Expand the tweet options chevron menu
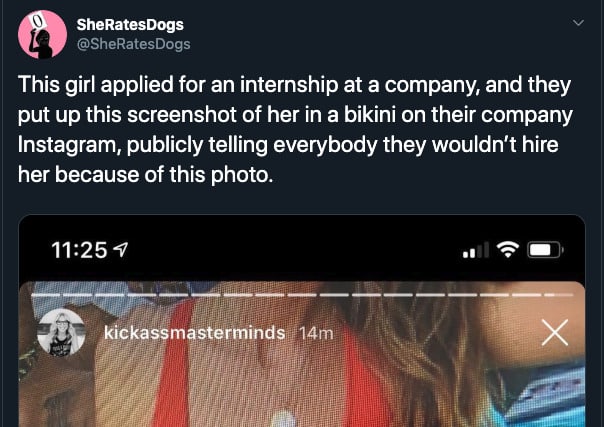This screenshot has width=604, height=427. click(x=578, y=23)
